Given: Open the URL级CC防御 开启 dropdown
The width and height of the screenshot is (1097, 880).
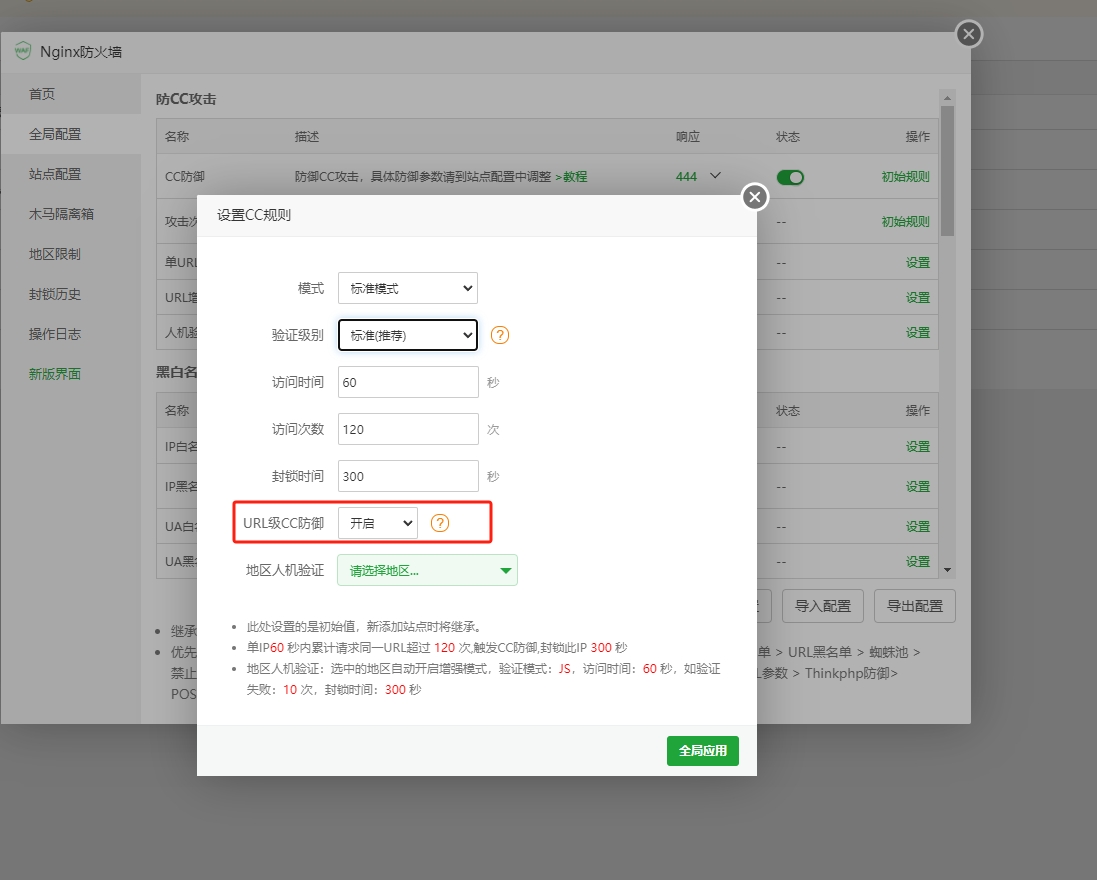Looking at the screenshot, I should [x=378, y=523].
